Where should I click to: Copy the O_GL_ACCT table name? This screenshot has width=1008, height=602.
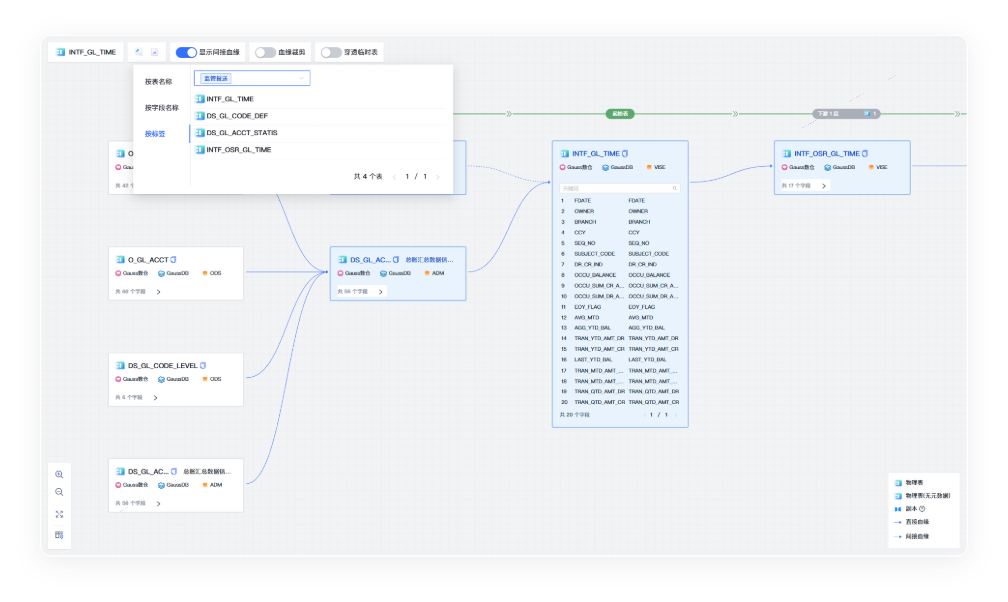click(x=174, y=260)
